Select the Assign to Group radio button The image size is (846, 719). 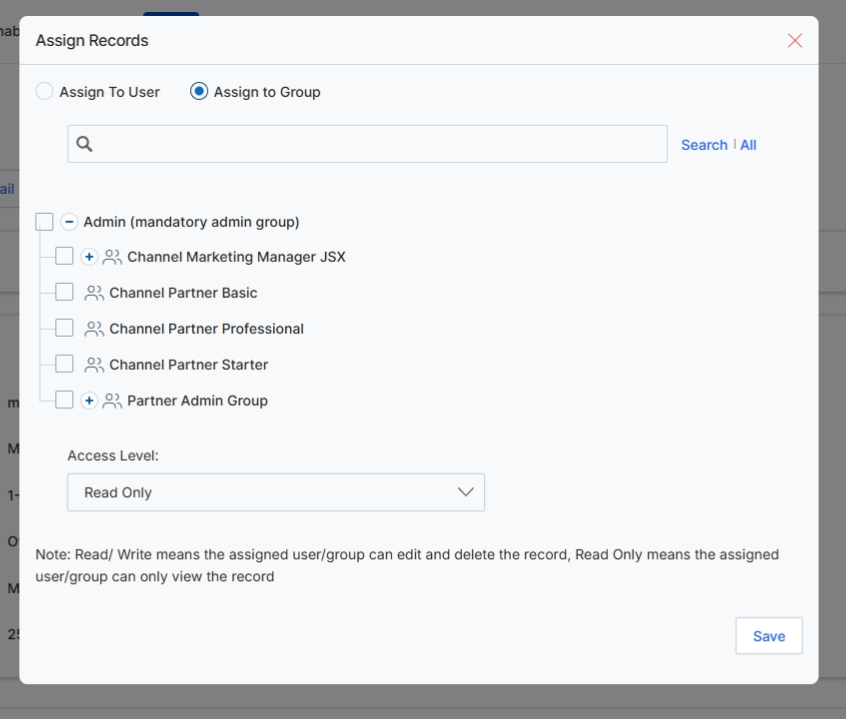pyautogui.click(x=199, y=91)
